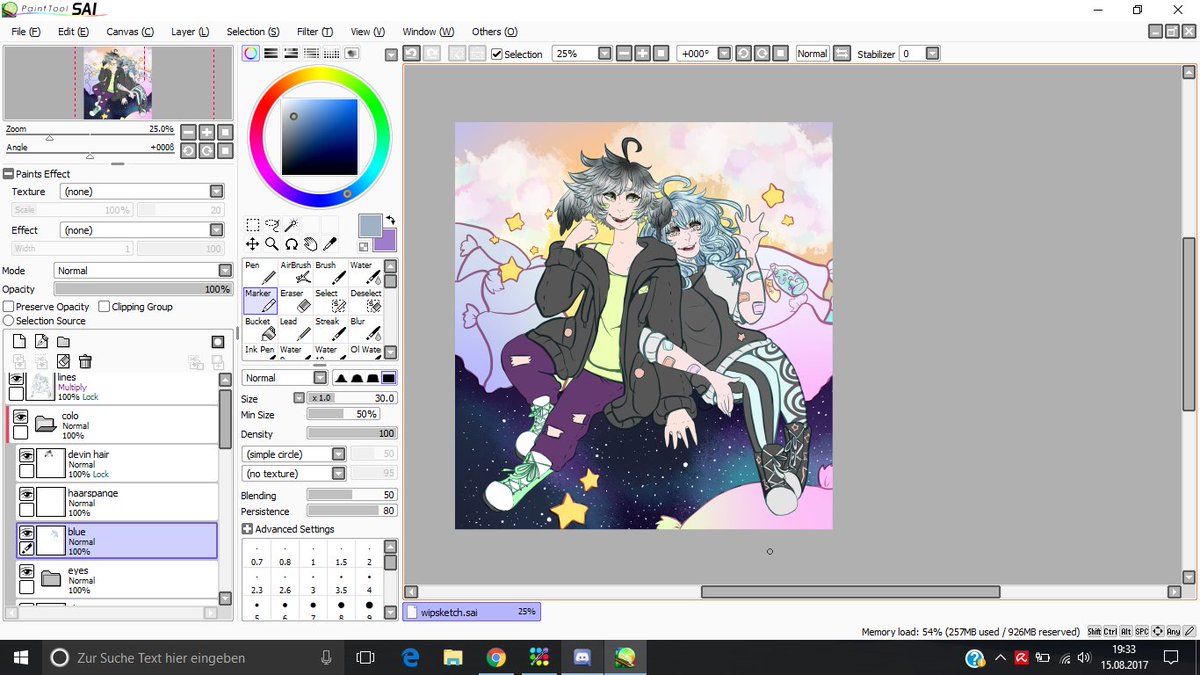Image resolution: width=1200 pixels, height=675 pixels.
Task: Open the Selection menu
Action: (253, 32)
